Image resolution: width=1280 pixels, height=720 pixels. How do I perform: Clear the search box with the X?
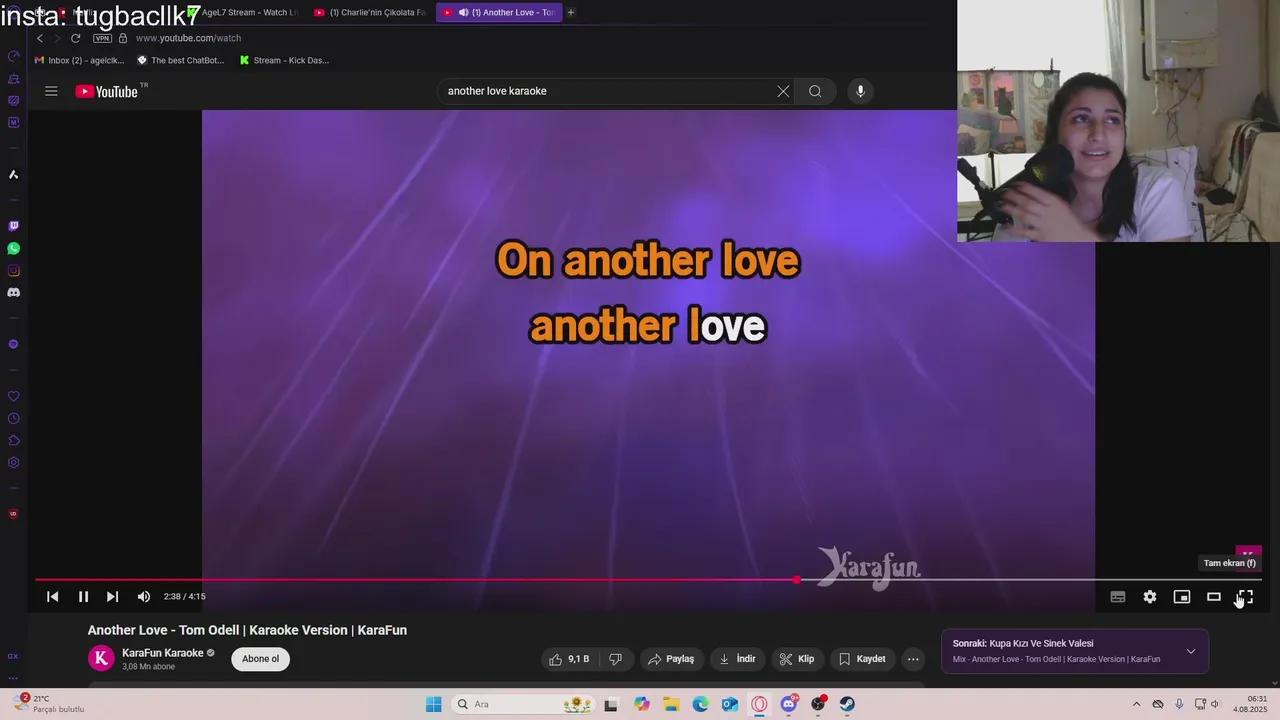tap(783, 91)
